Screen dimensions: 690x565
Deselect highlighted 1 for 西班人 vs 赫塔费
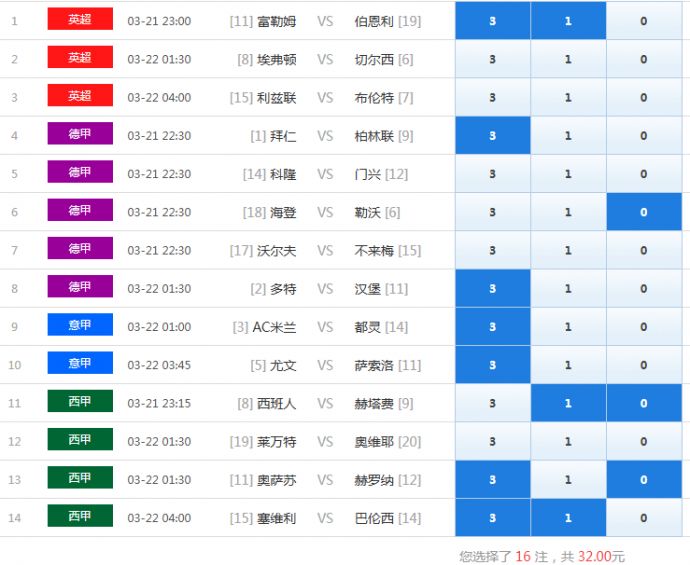pyautogui.click(x=568, y=403)
